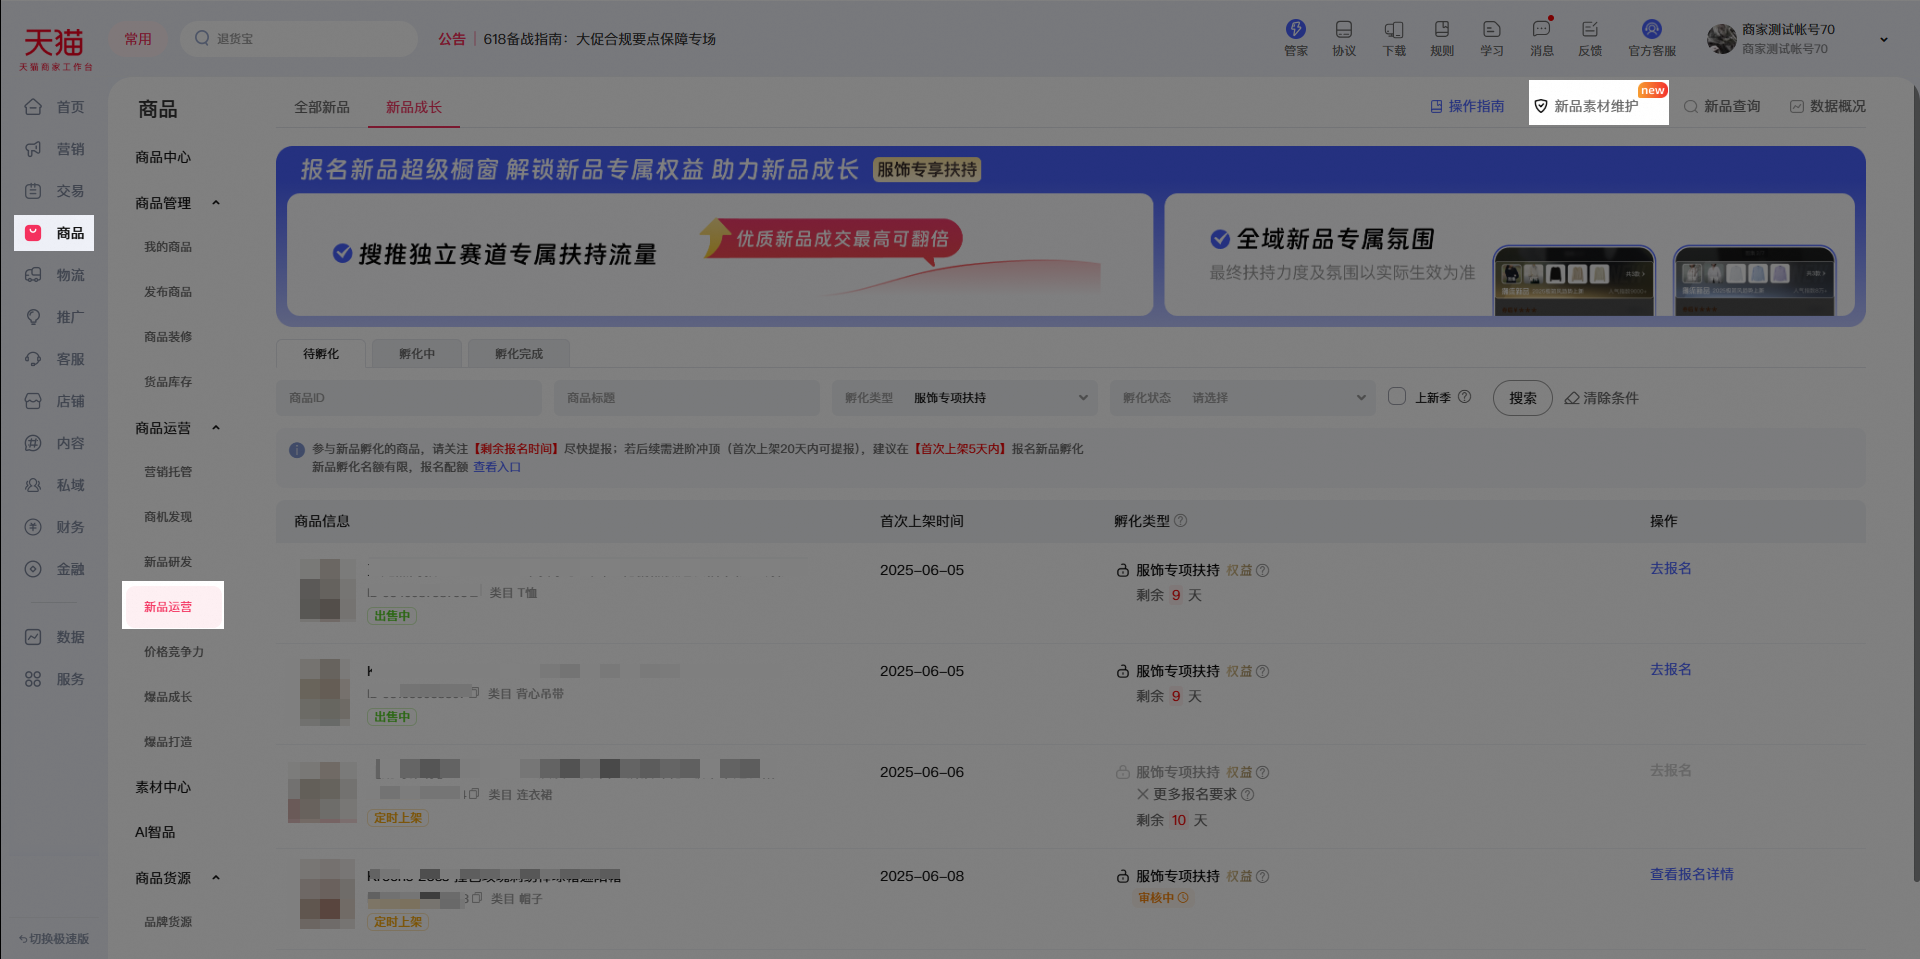This screenshot has height=959, width=1920.
Task: Click the 财务 finance sidebar icon
Action: click(33, 527)
